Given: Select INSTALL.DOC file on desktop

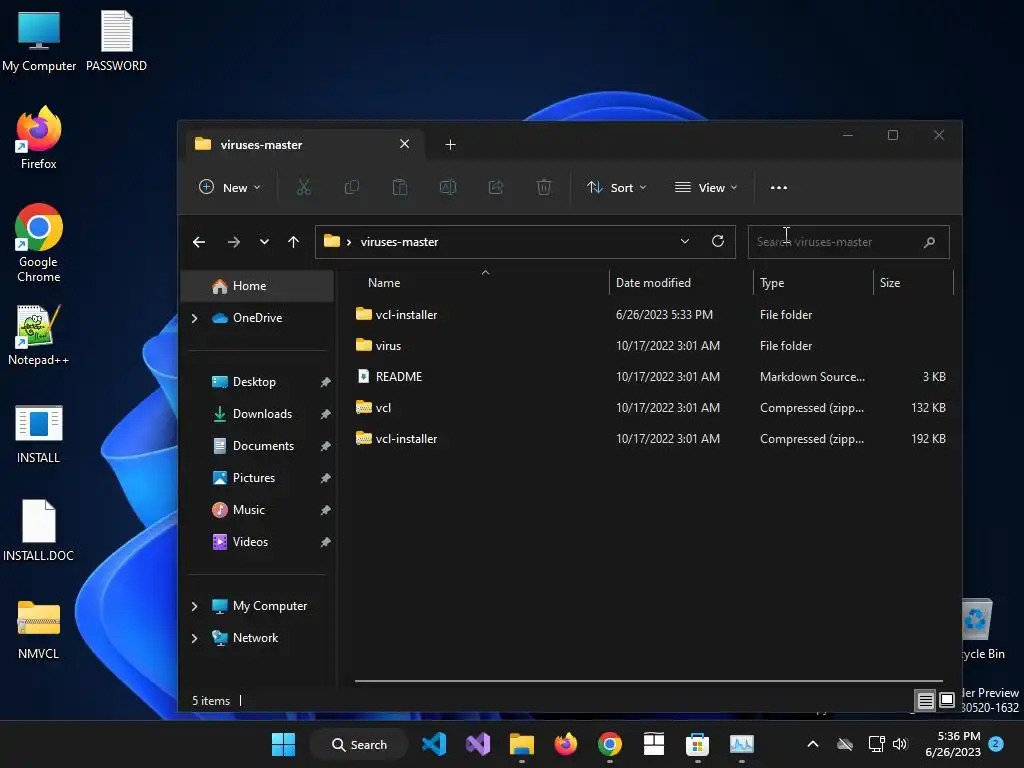Looking at the screenshot, I should [38, 531].
